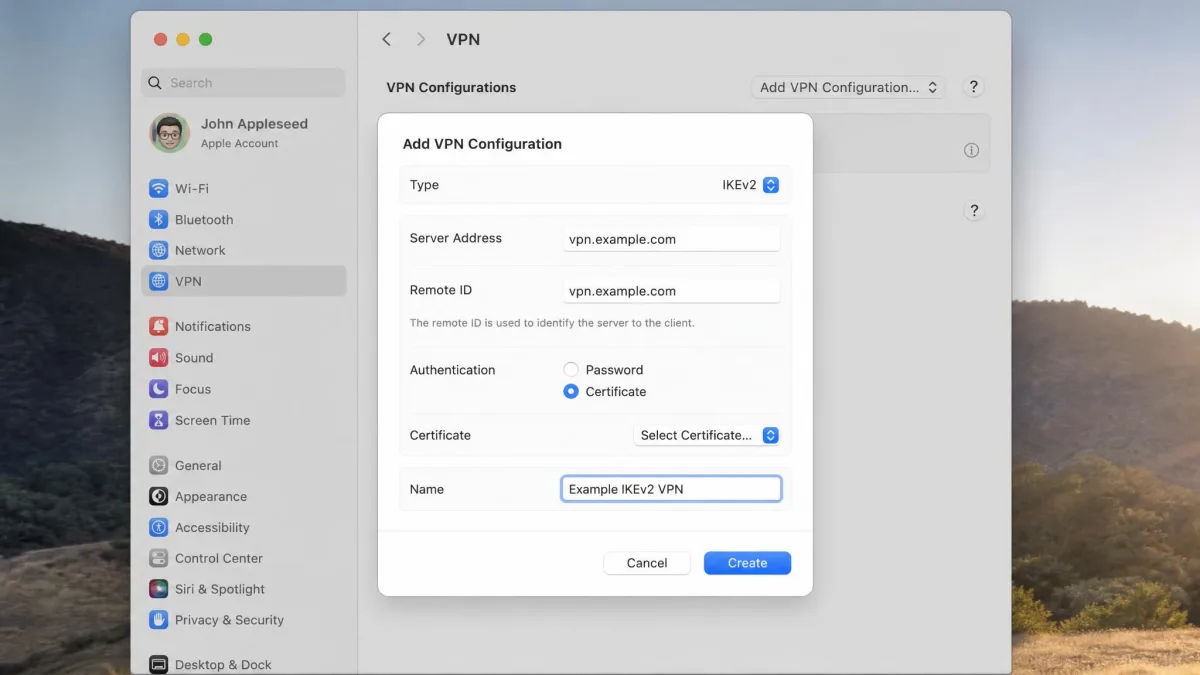Image resolution: width=1200 pixels, height=675 pixels.
Task: Click the Accessibility icon in sidebar
Action: coord(158,527)
